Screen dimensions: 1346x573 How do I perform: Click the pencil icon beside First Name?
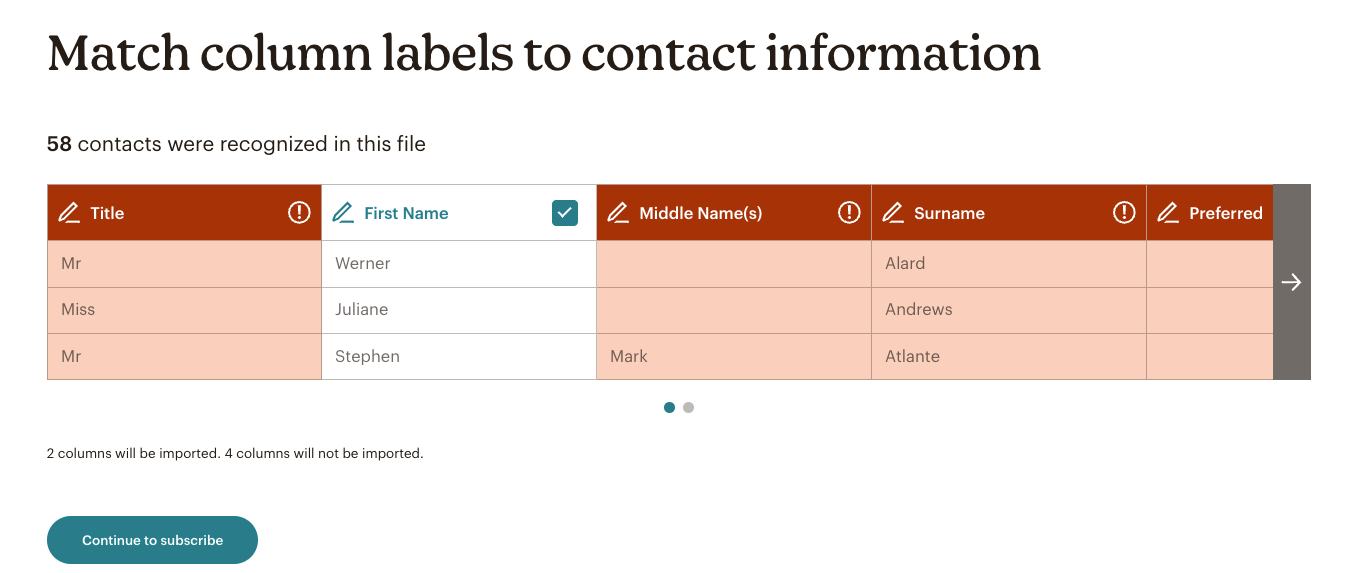(343, 213)
